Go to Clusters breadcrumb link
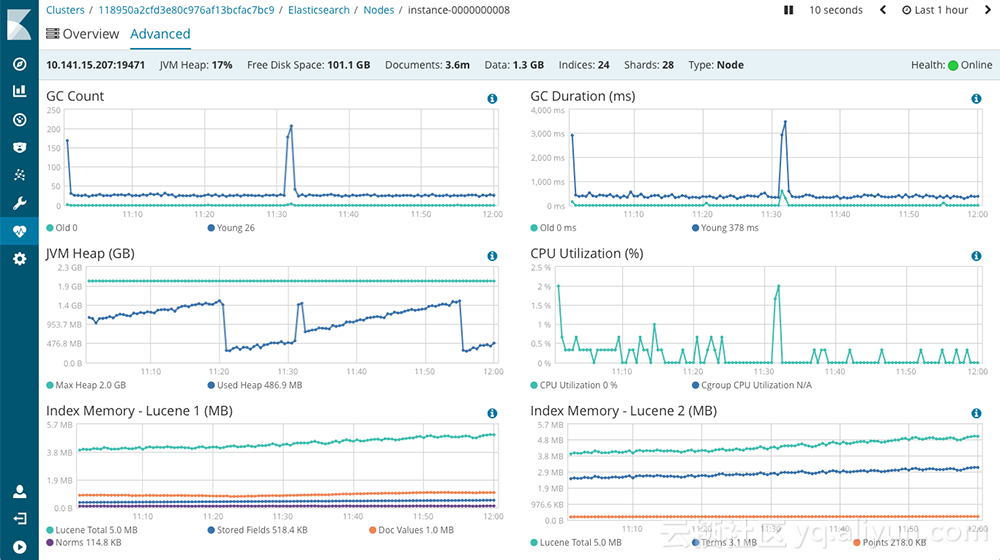The height and width of the screenshot is (560, 1000). pos(65,10)
